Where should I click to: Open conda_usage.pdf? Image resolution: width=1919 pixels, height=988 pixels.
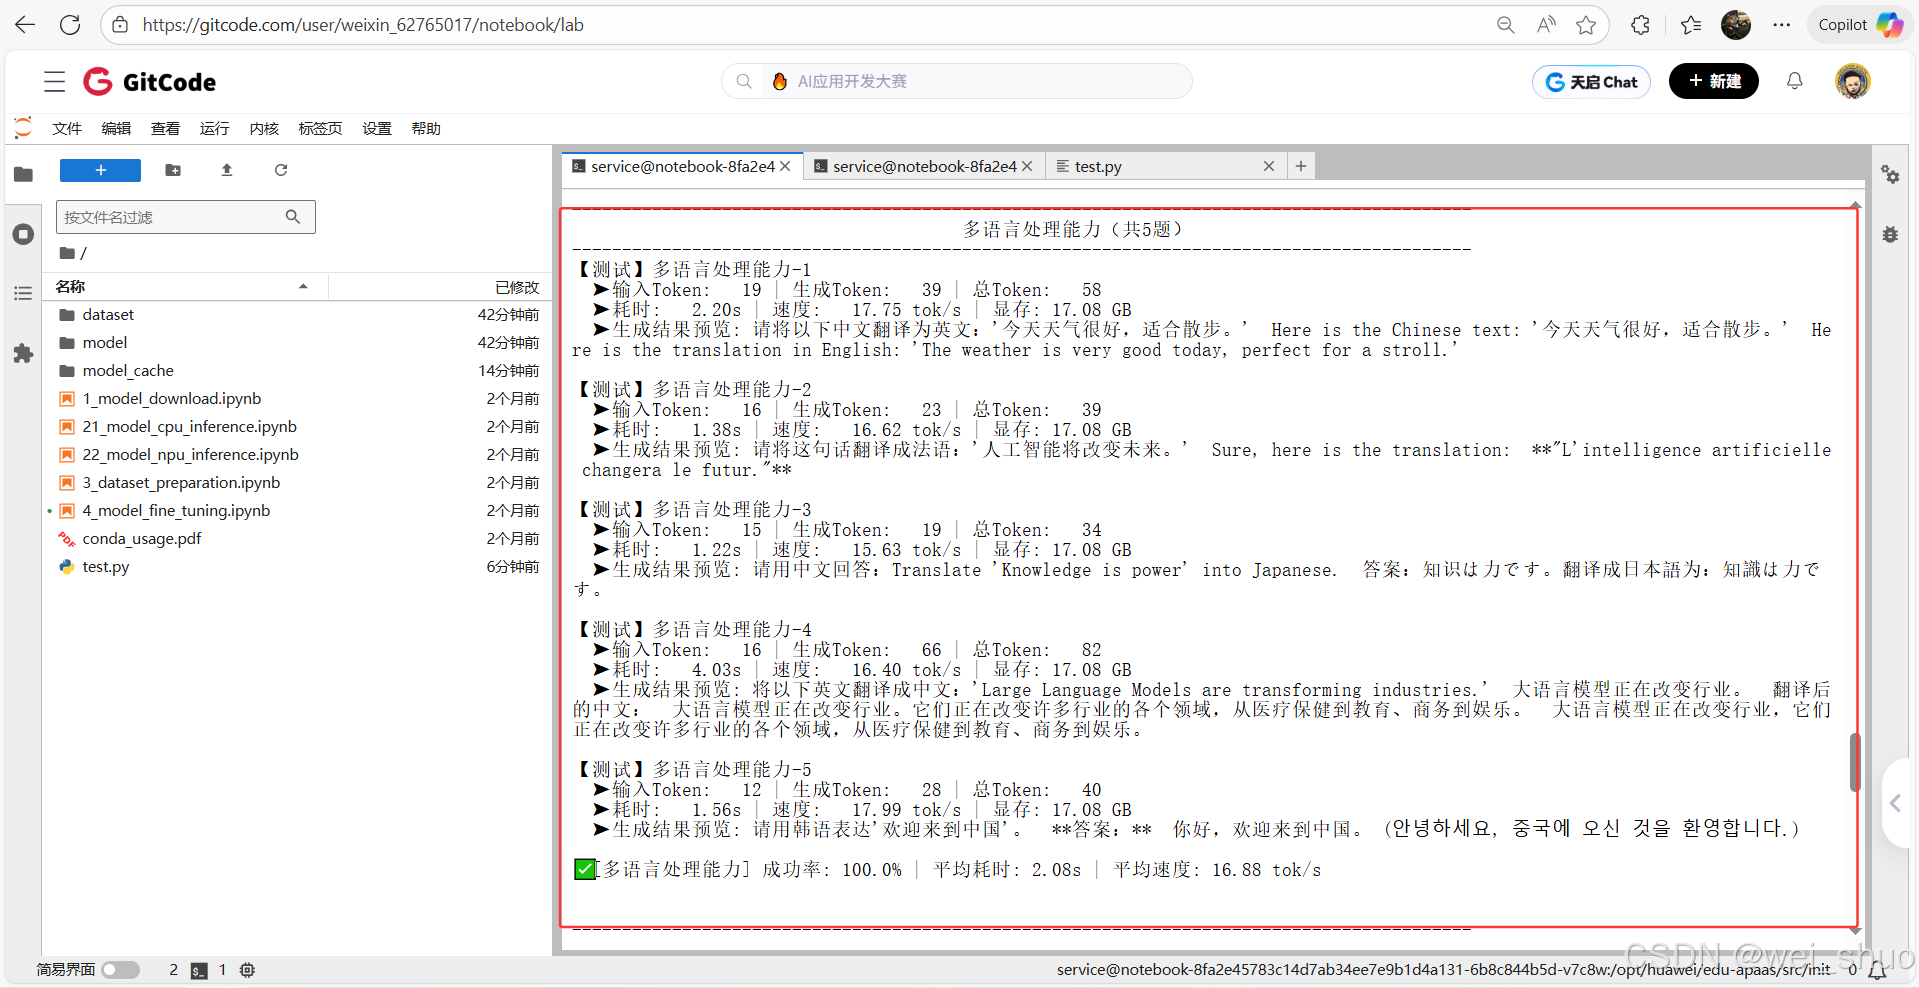coord(295,538)
